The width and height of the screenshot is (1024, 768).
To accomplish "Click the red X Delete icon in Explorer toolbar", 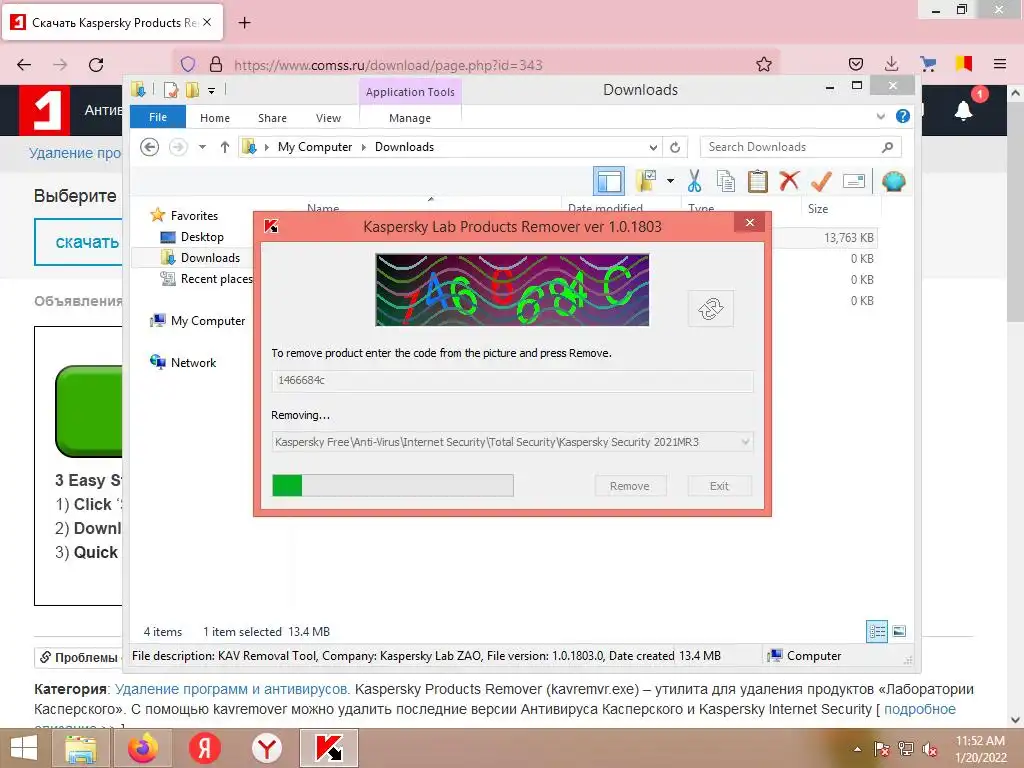I will (x=789, y=181).
